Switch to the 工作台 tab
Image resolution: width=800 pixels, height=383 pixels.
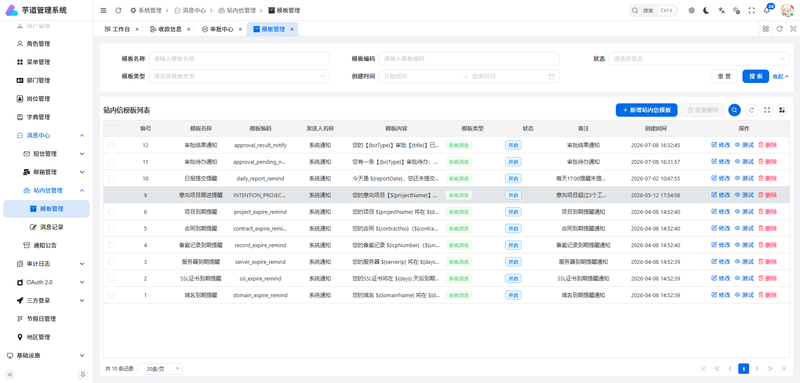click(120, 30)
